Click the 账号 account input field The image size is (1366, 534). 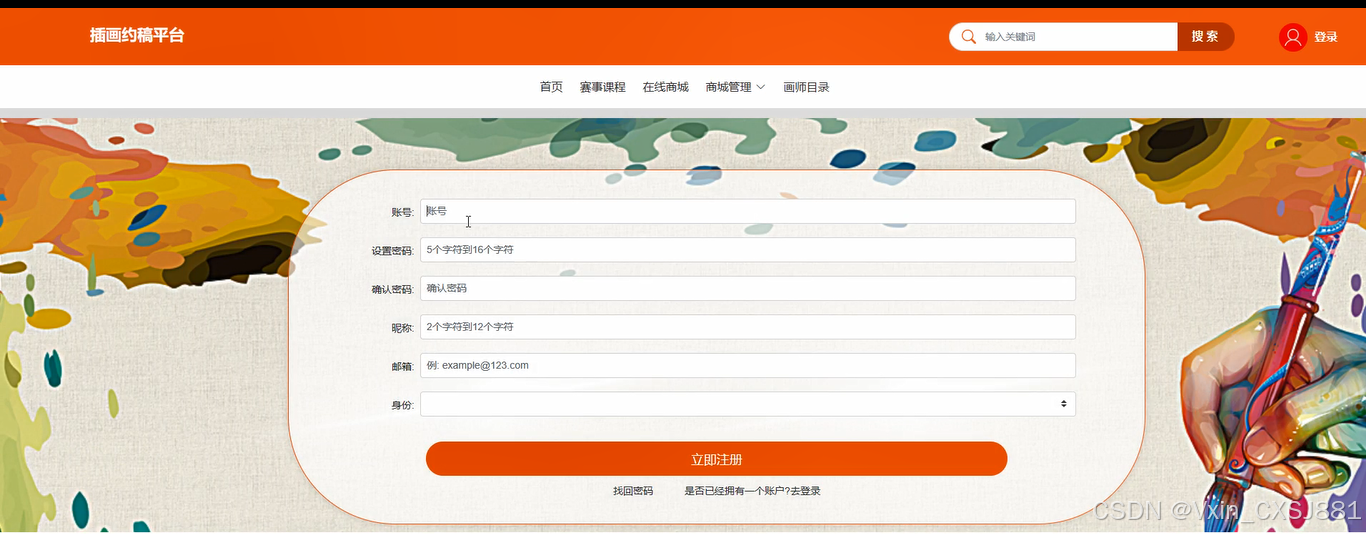[748, 211]
